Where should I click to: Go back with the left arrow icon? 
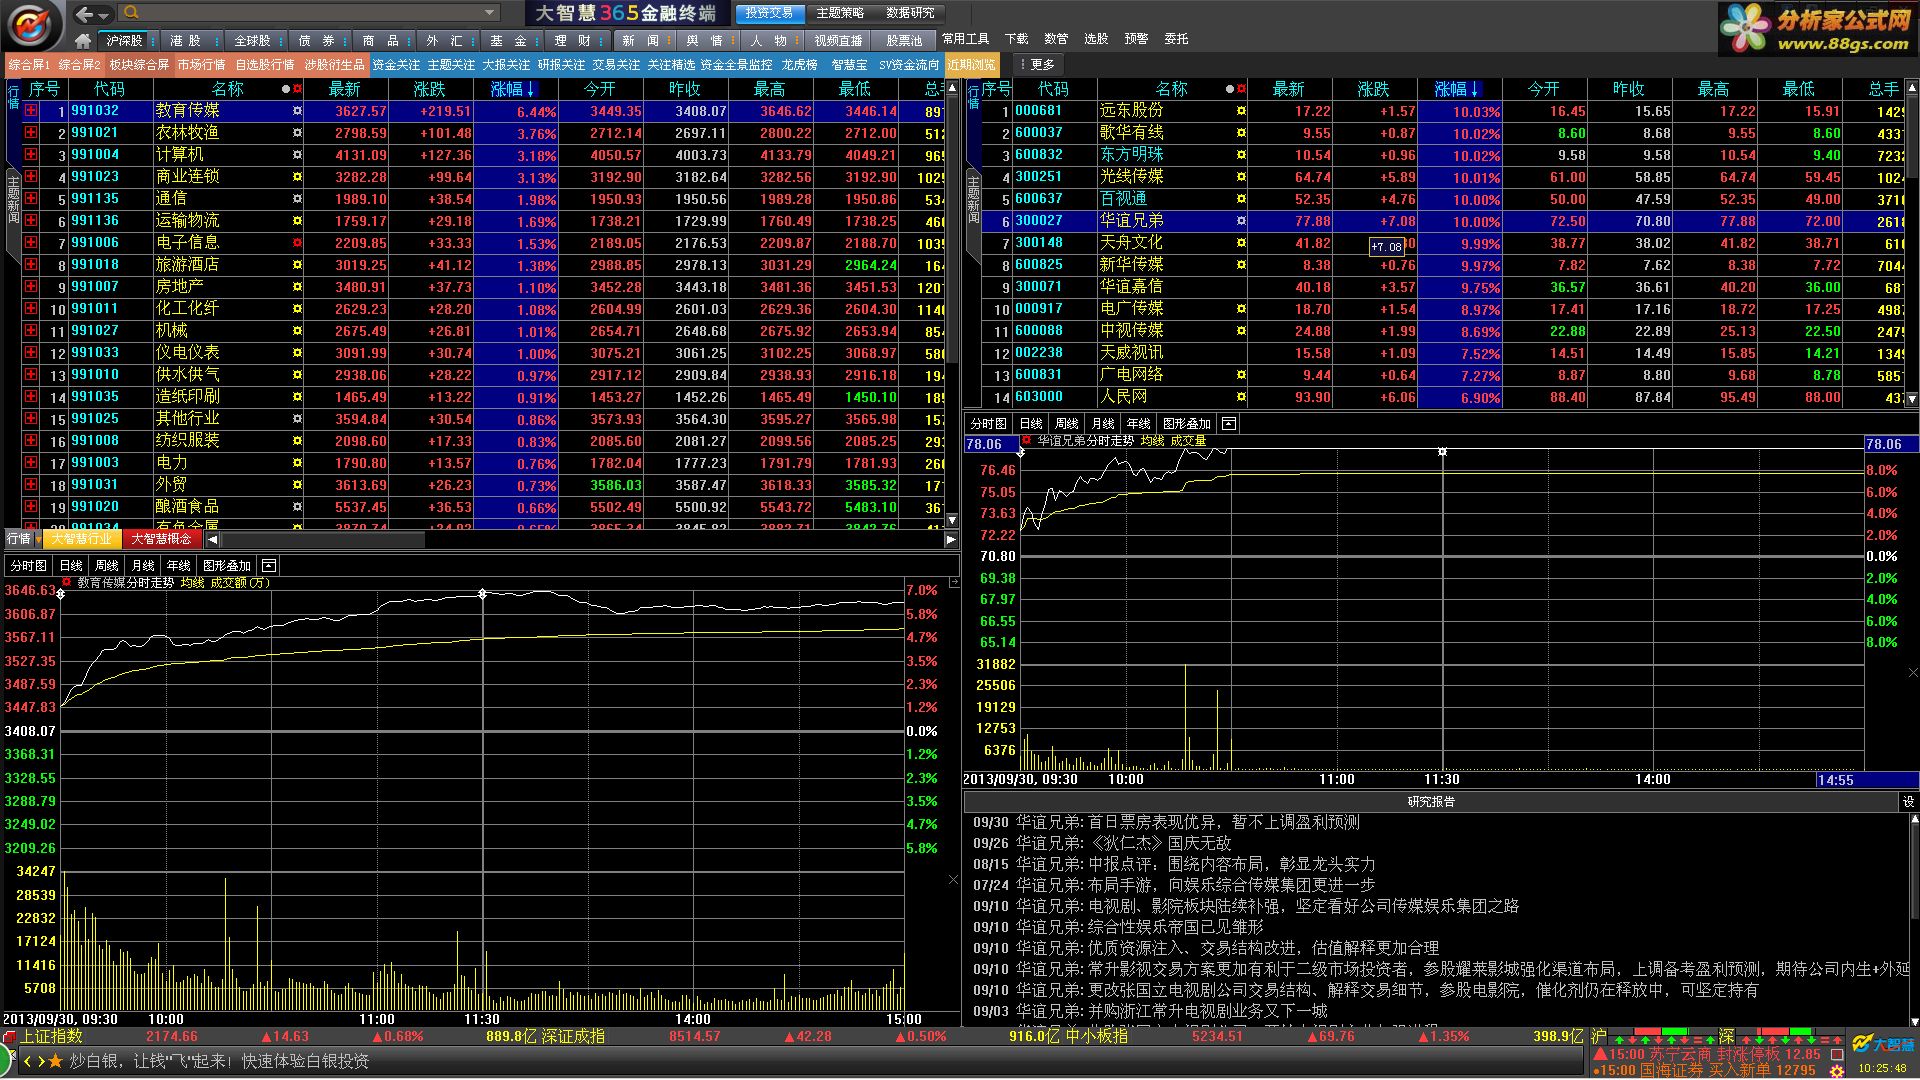point(84,13)
